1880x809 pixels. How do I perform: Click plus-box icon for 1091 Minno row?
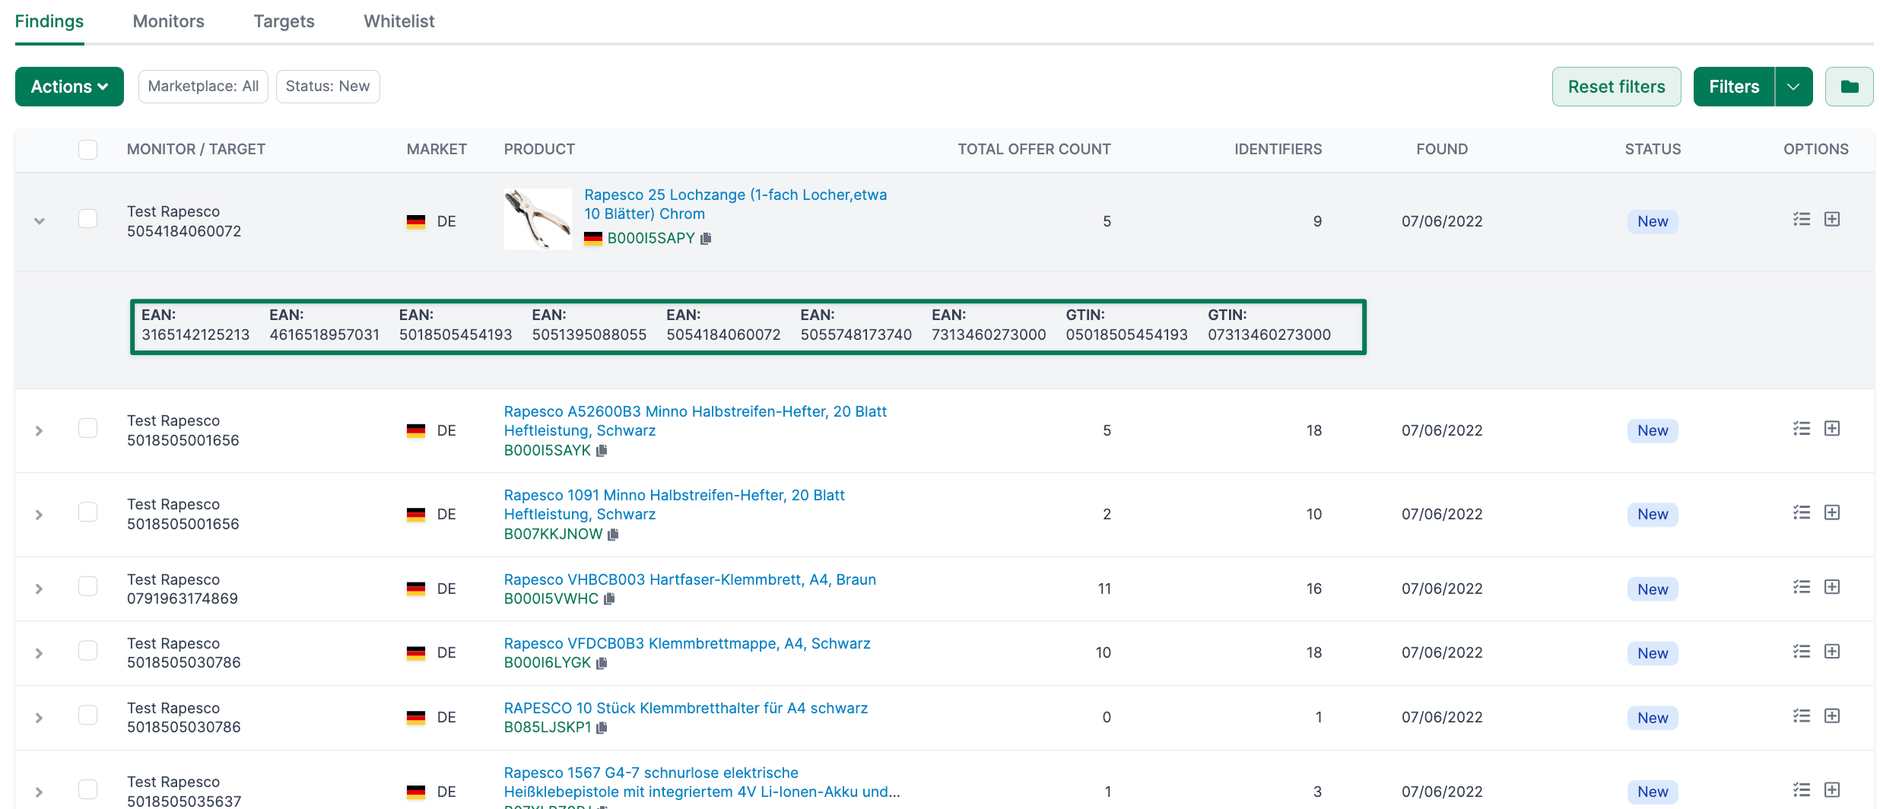tap(1832, 512)
